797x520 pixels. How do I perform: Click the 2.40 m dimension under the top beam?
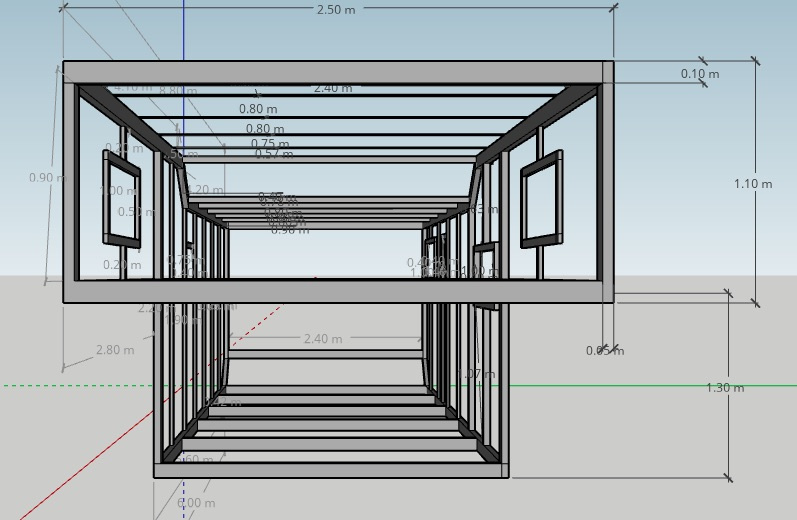[333, 88]
